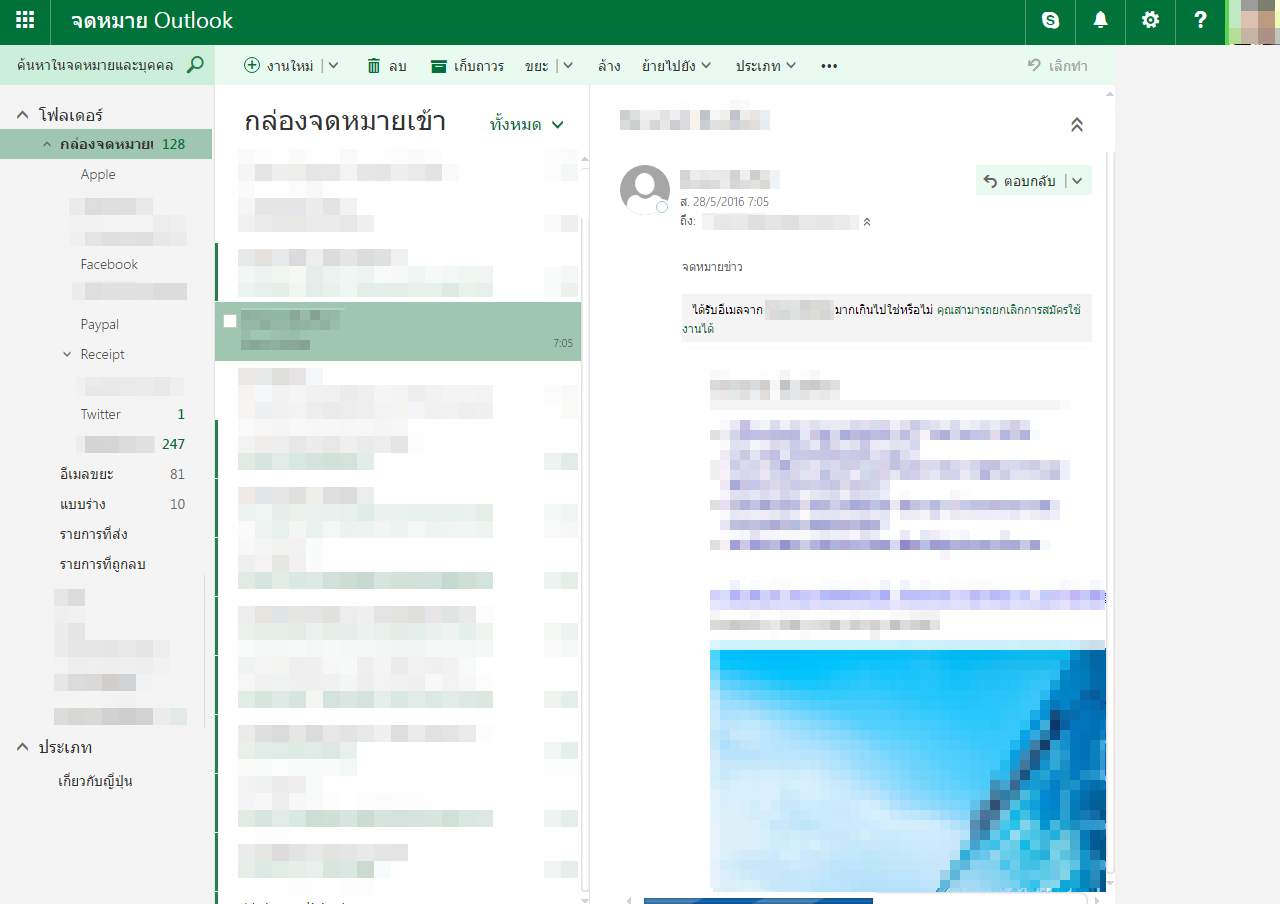Open Skype from the header bar
Image resolution: width=1280 pixels, height=904 pixels.
tap(1050, 20)
